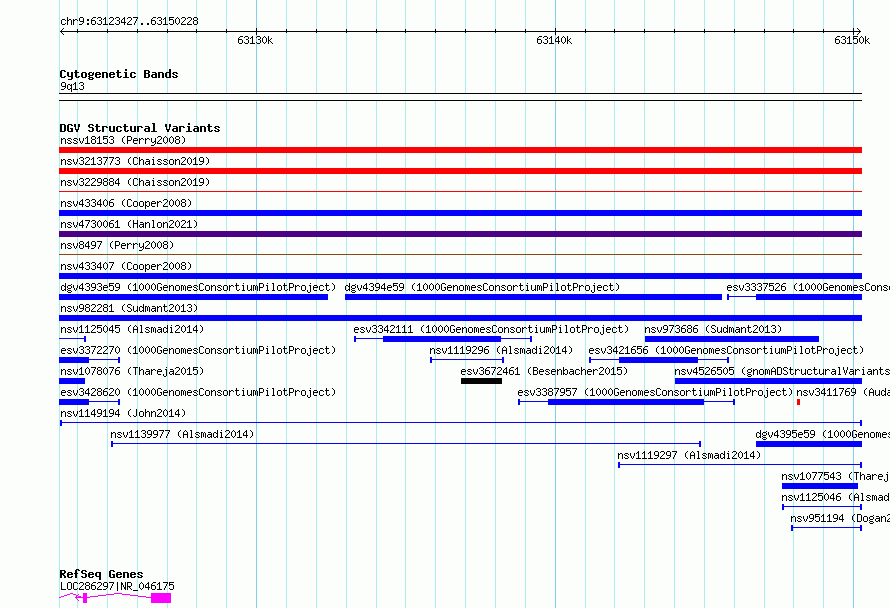Click the nssv18153 (Perry2008) variant label
Image resolution: width=890 pixels, height=608 pixels.
pos(123,140)
